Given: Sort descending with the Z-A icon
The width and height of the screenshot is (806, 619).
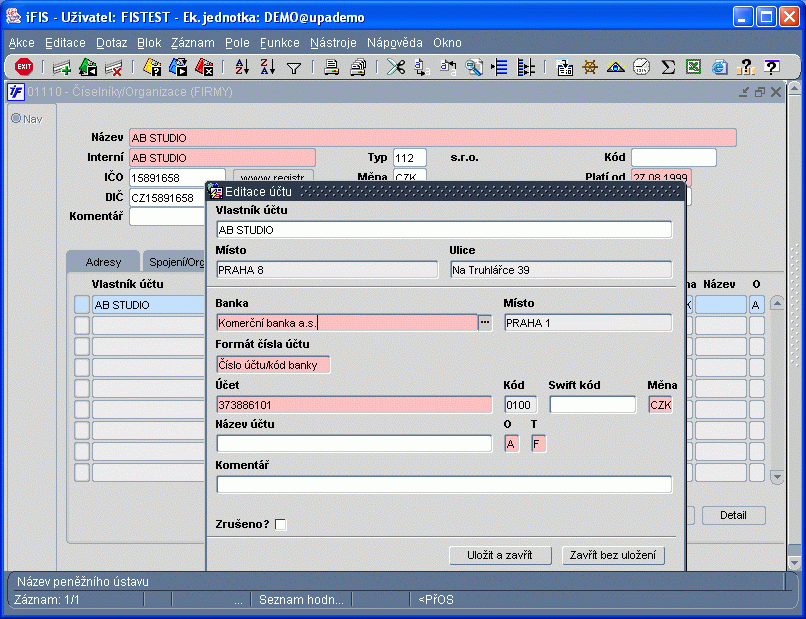Looking at the screenshot, I should click(x=267, y=67).
